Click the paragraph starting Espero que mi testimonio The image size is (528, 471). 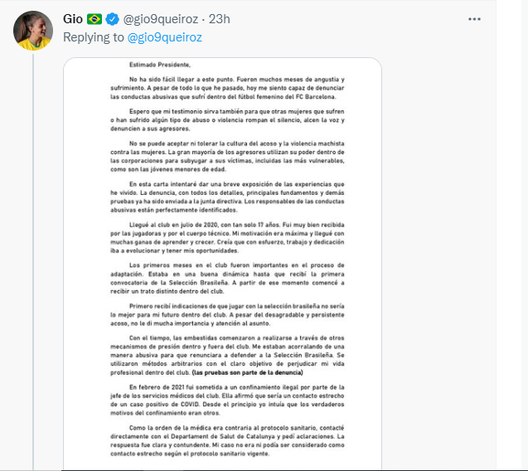227,120
